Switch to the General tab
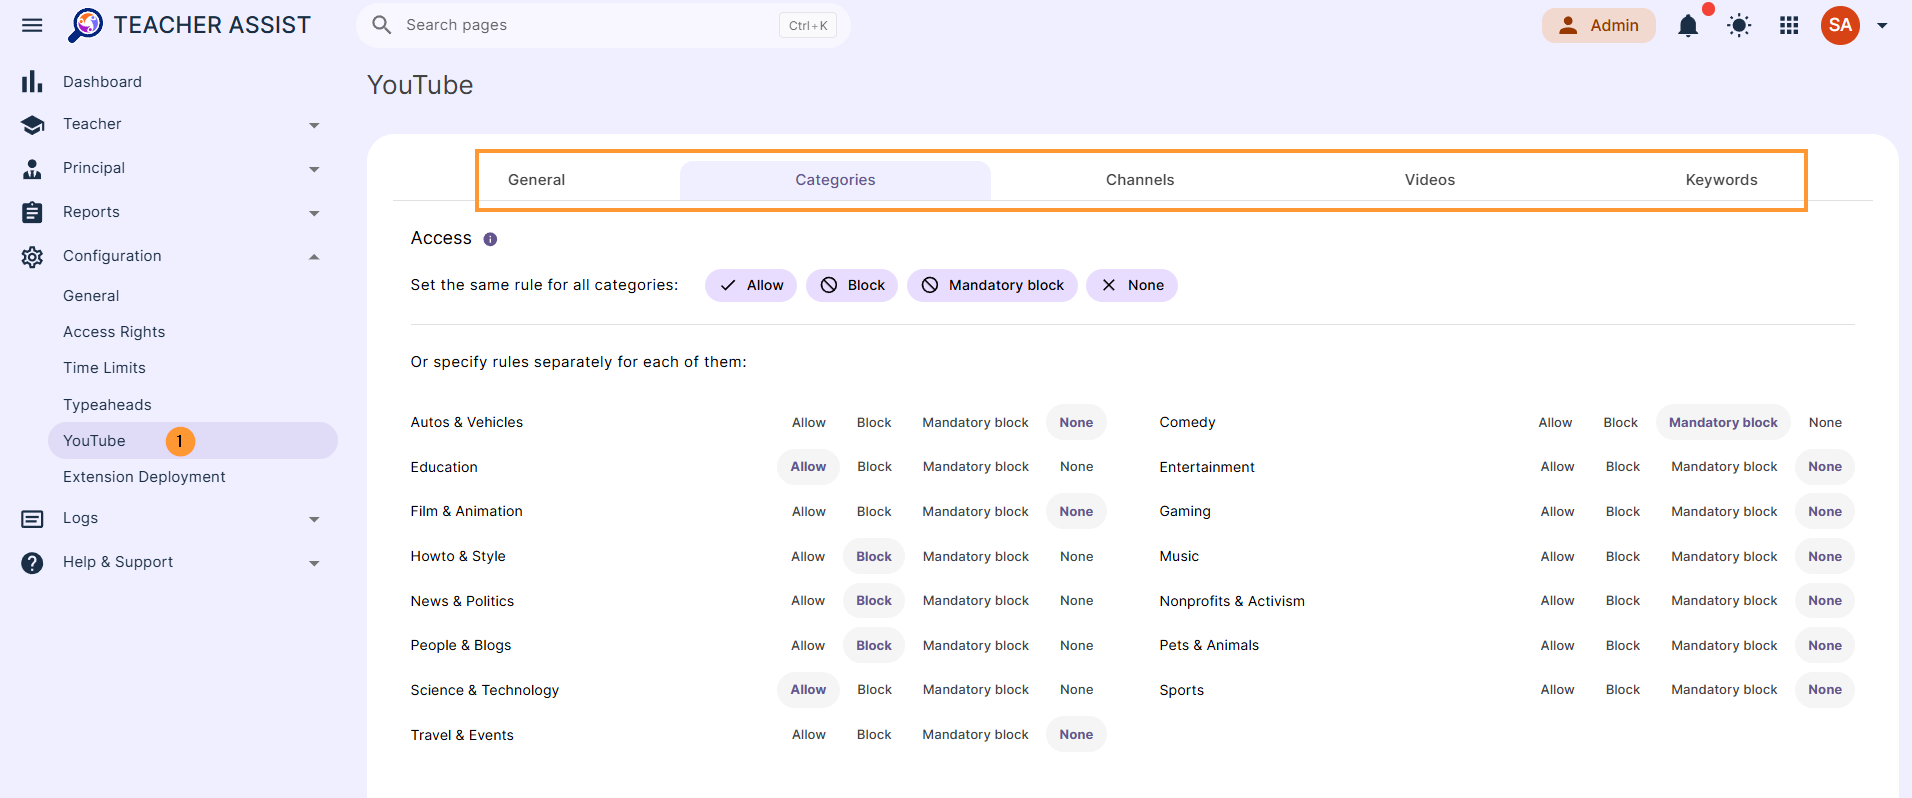Image resolution: width=1912 pixels, height=798 pixels. [536, 180]
